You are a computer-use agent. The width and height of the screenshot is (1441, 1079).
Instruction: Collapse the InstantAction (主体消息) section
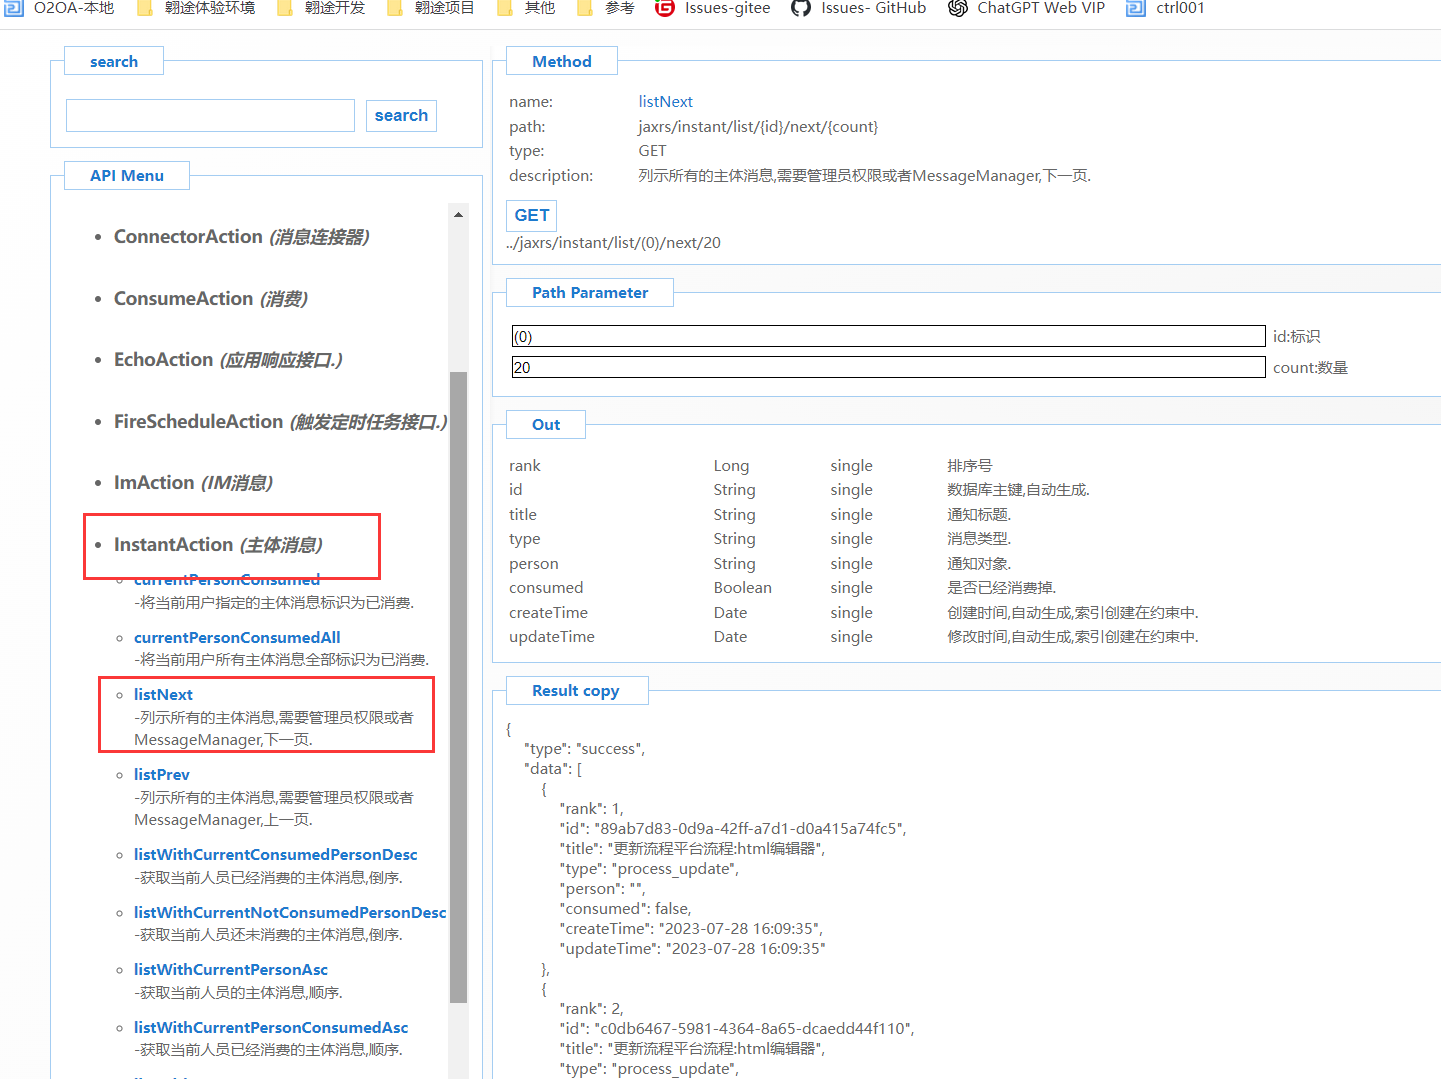[218, 545]
